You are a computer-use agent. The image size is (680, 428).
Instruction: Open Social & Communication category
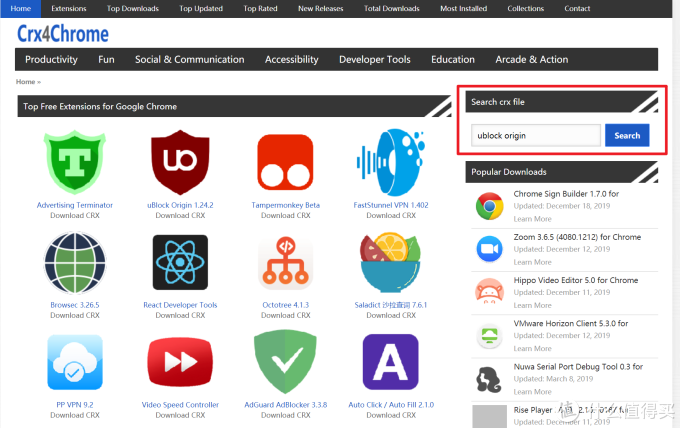(190, 59)
